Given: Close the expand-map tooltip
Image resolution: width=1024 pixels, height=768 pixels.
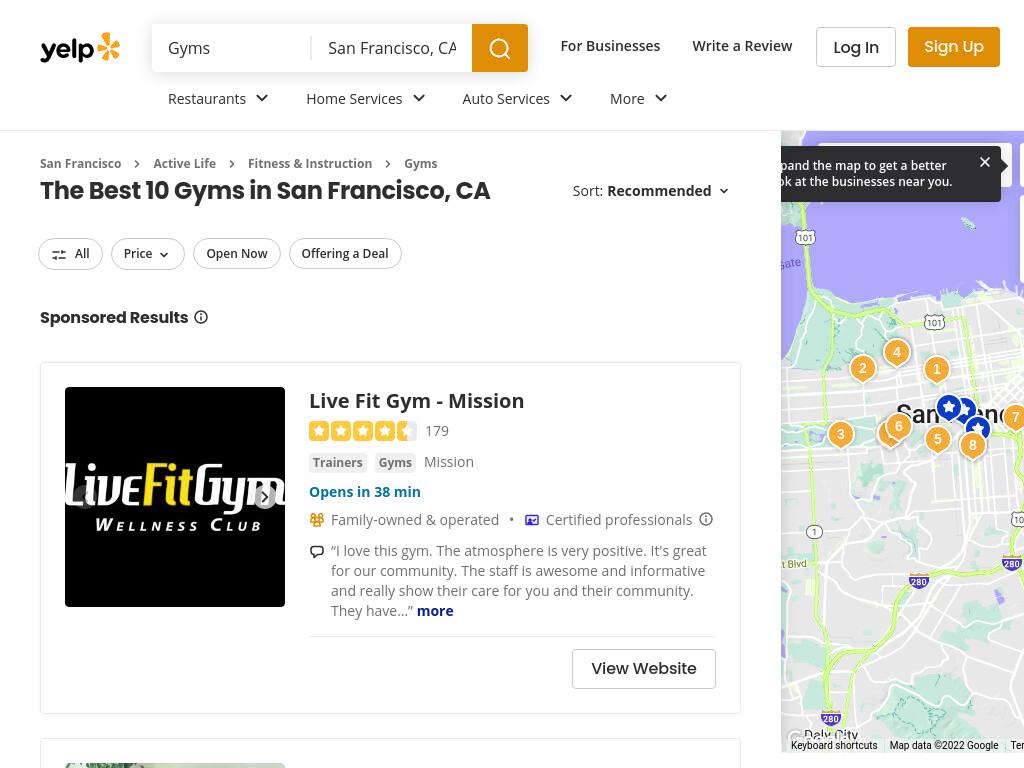Looking at the screenshot, I should (x=985, y=162).
